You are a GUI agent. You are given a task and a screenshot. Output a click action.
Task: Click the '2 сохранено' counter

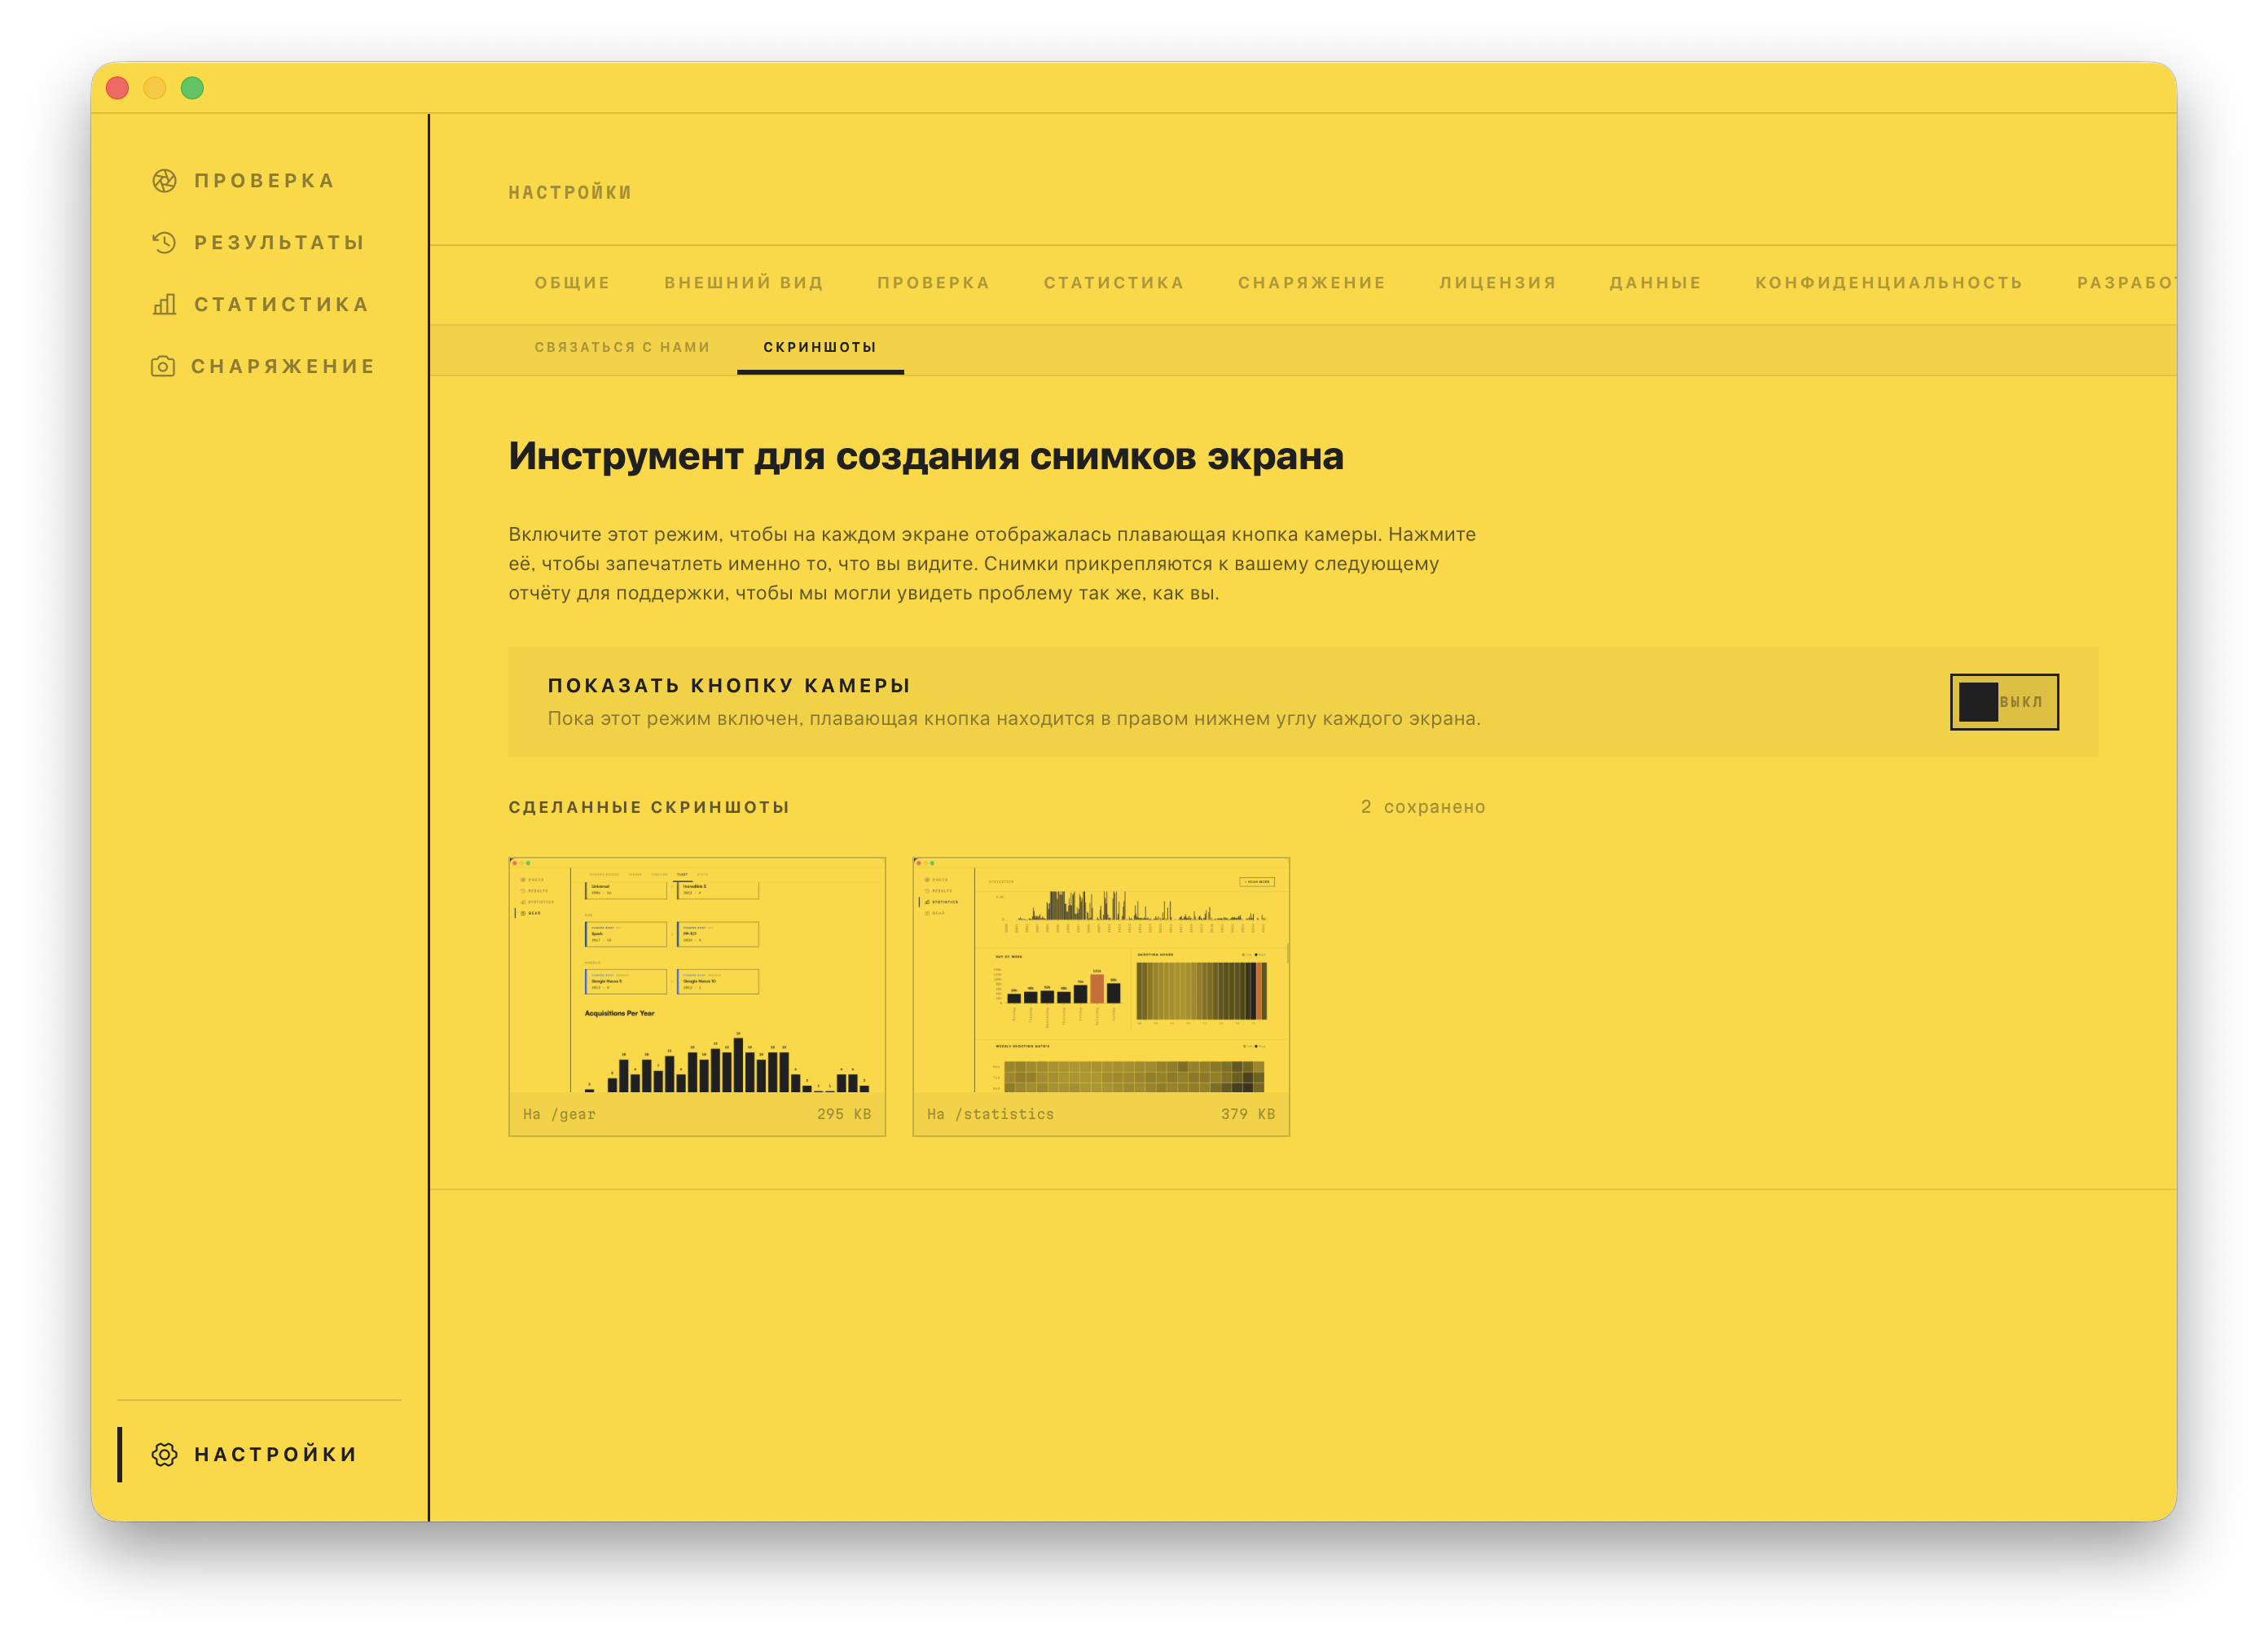coord(1423,807)
